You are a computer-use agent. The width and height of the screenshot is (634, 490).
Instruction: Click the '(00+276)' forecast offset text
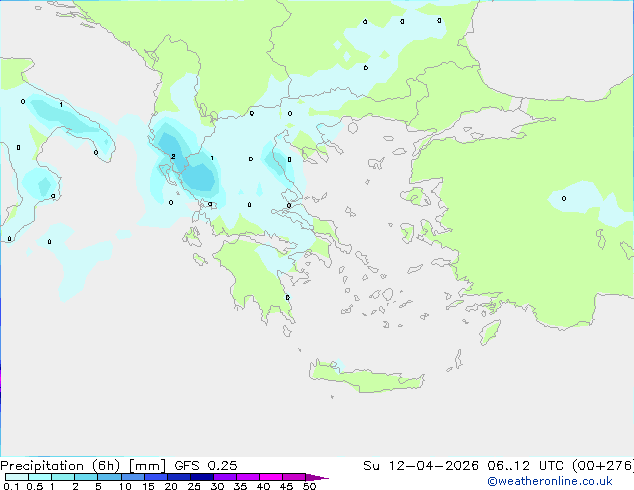pos(602,466)
